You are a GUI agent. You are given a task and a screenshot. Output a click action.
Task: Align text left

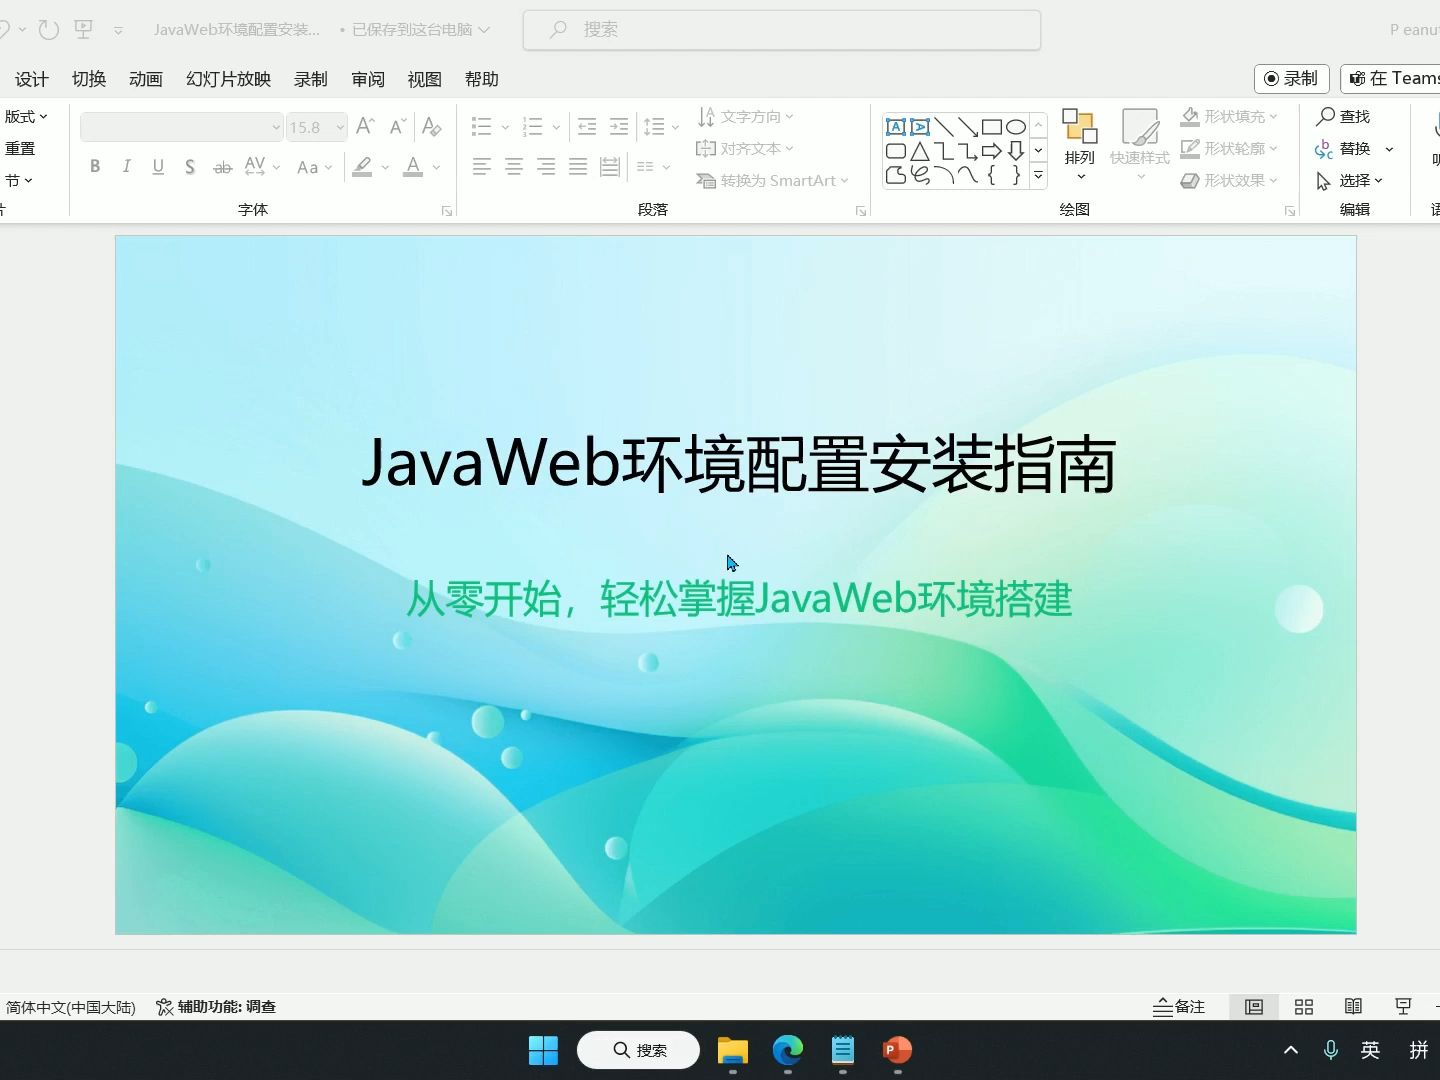click(482, 167)
